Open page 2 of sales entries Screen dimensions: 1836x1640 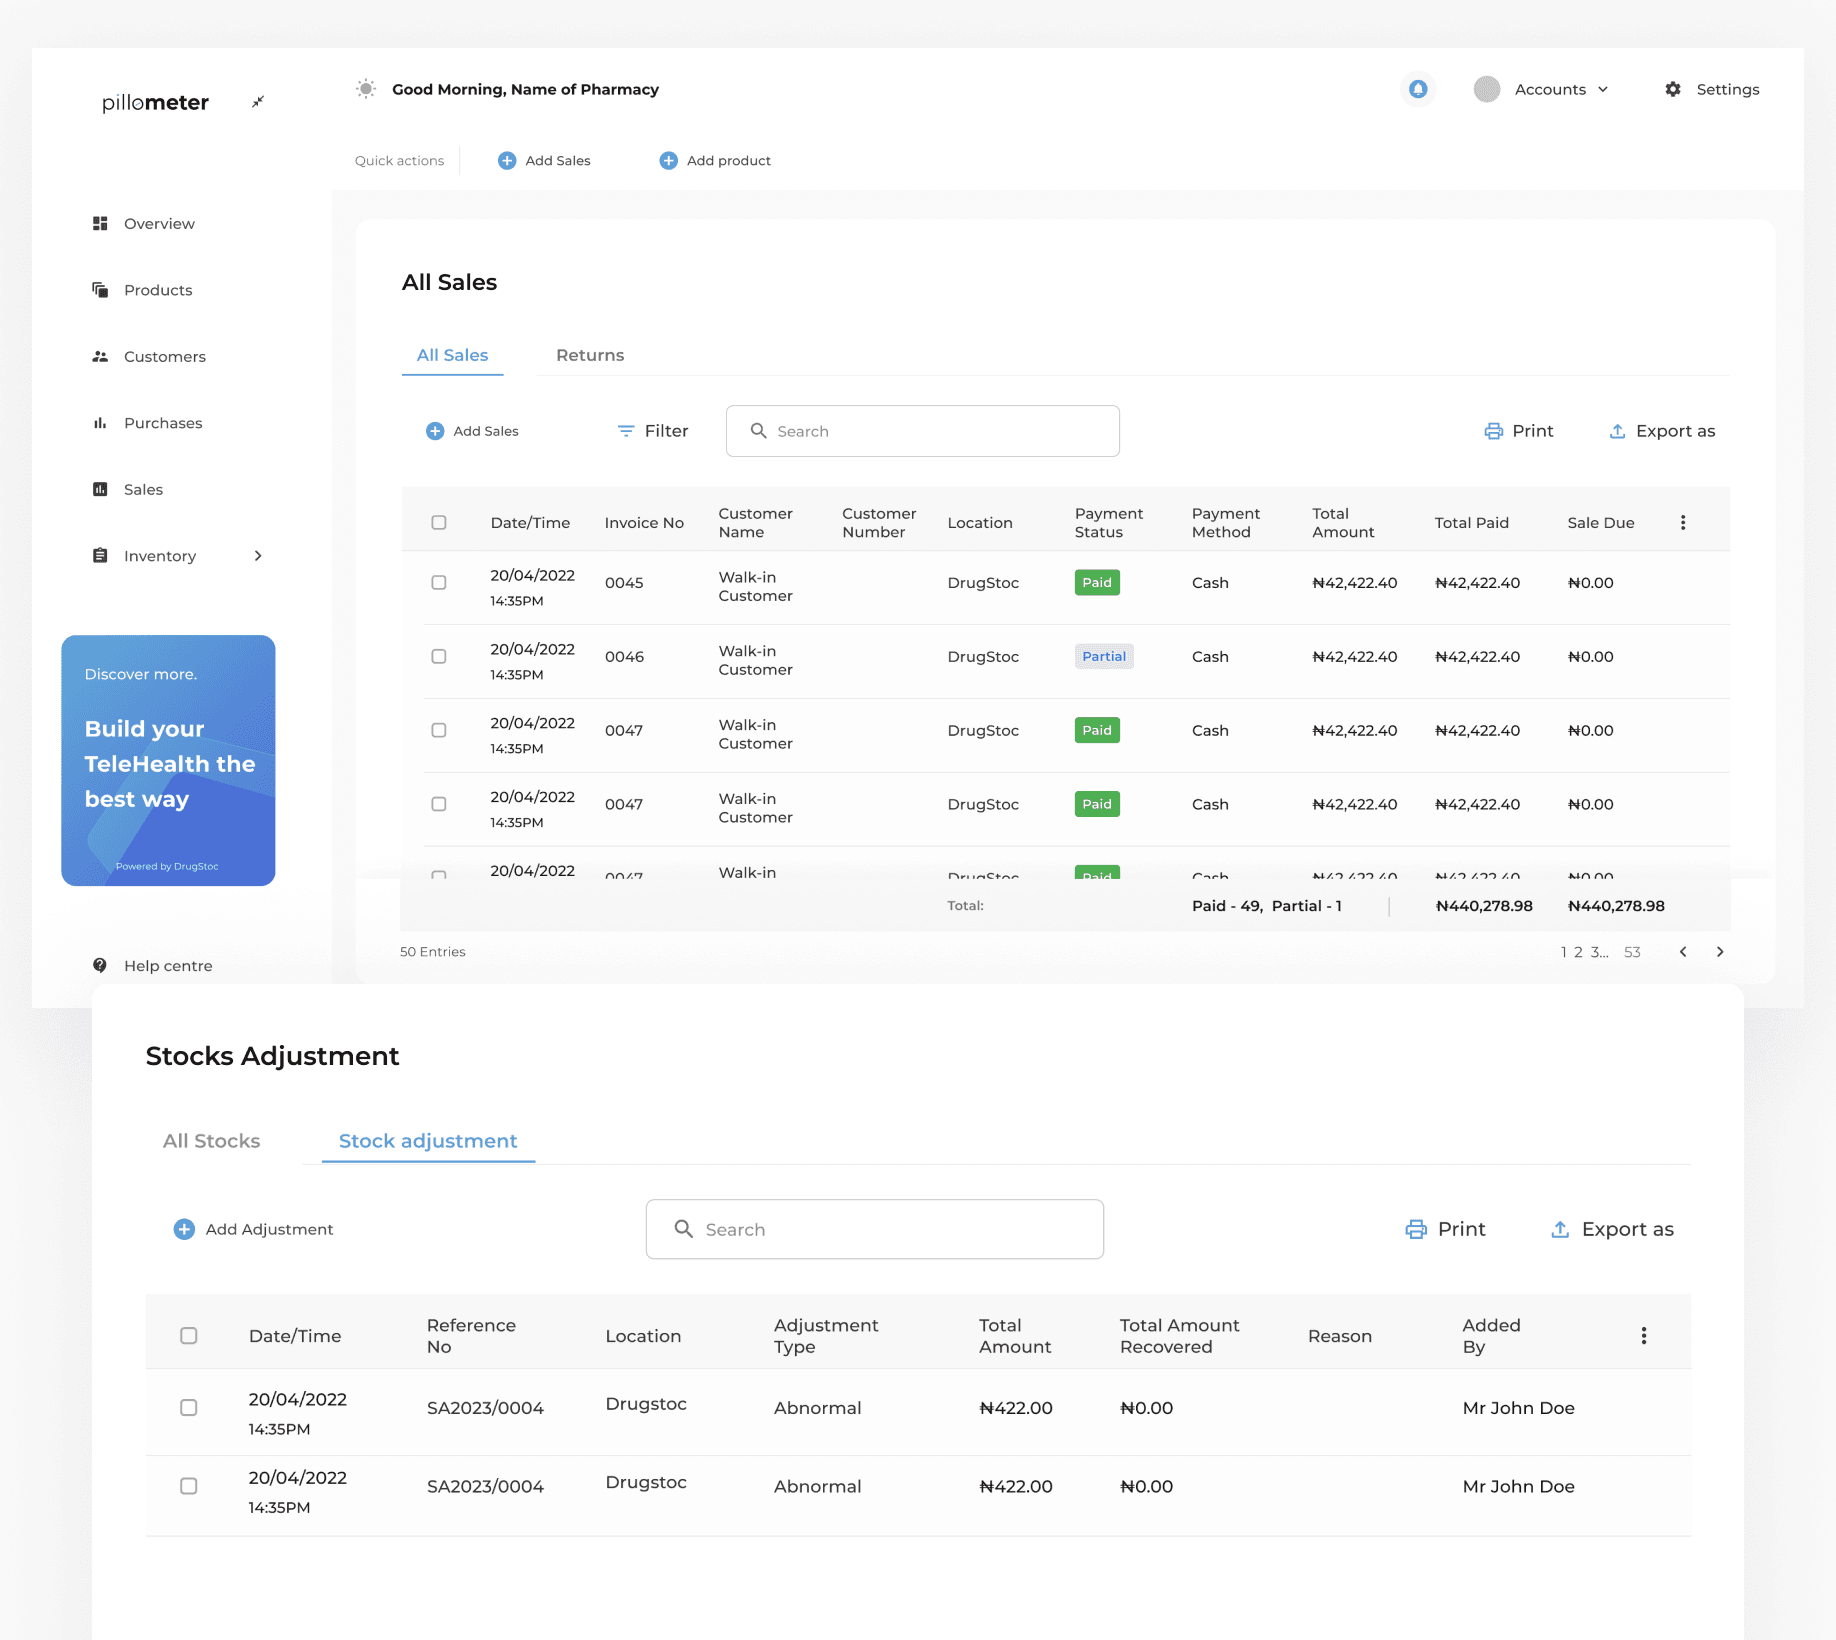[1578, 951]
